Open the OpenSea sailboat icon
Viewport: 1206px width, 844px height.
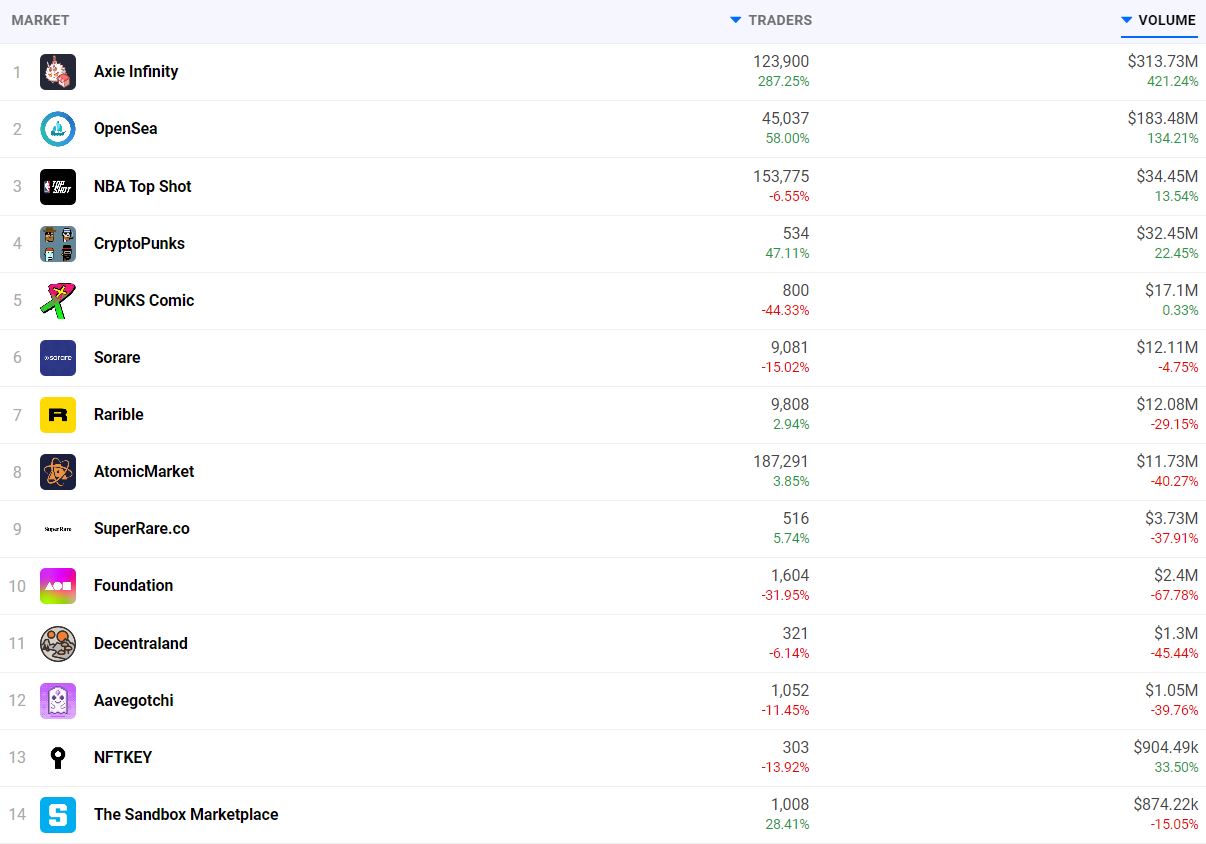58,129
